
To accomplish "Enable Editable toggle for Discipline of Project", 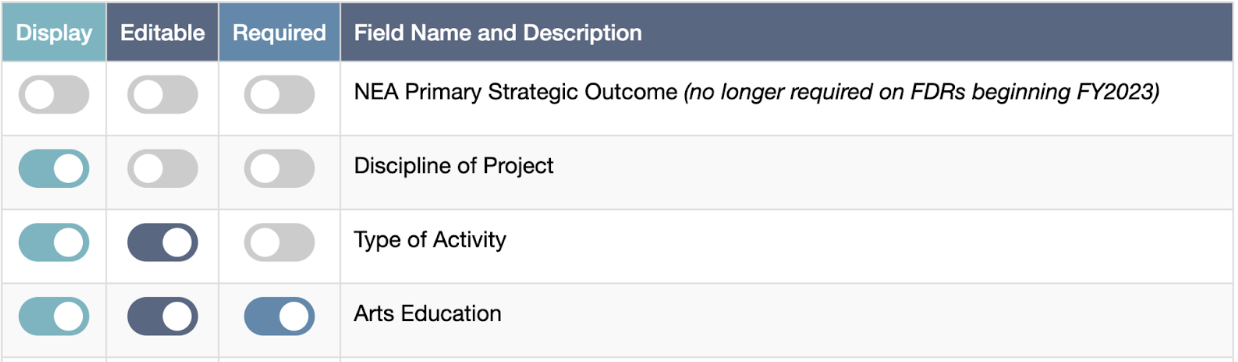I will (163, 169).
